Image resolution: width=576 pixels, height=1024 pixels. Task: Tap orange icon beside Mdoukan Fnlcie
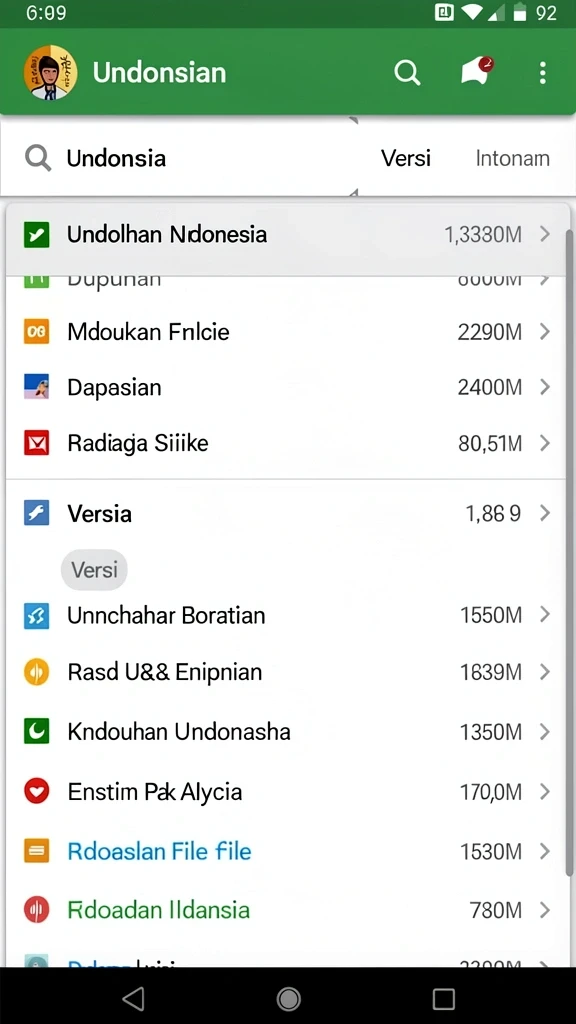[37, 332]
